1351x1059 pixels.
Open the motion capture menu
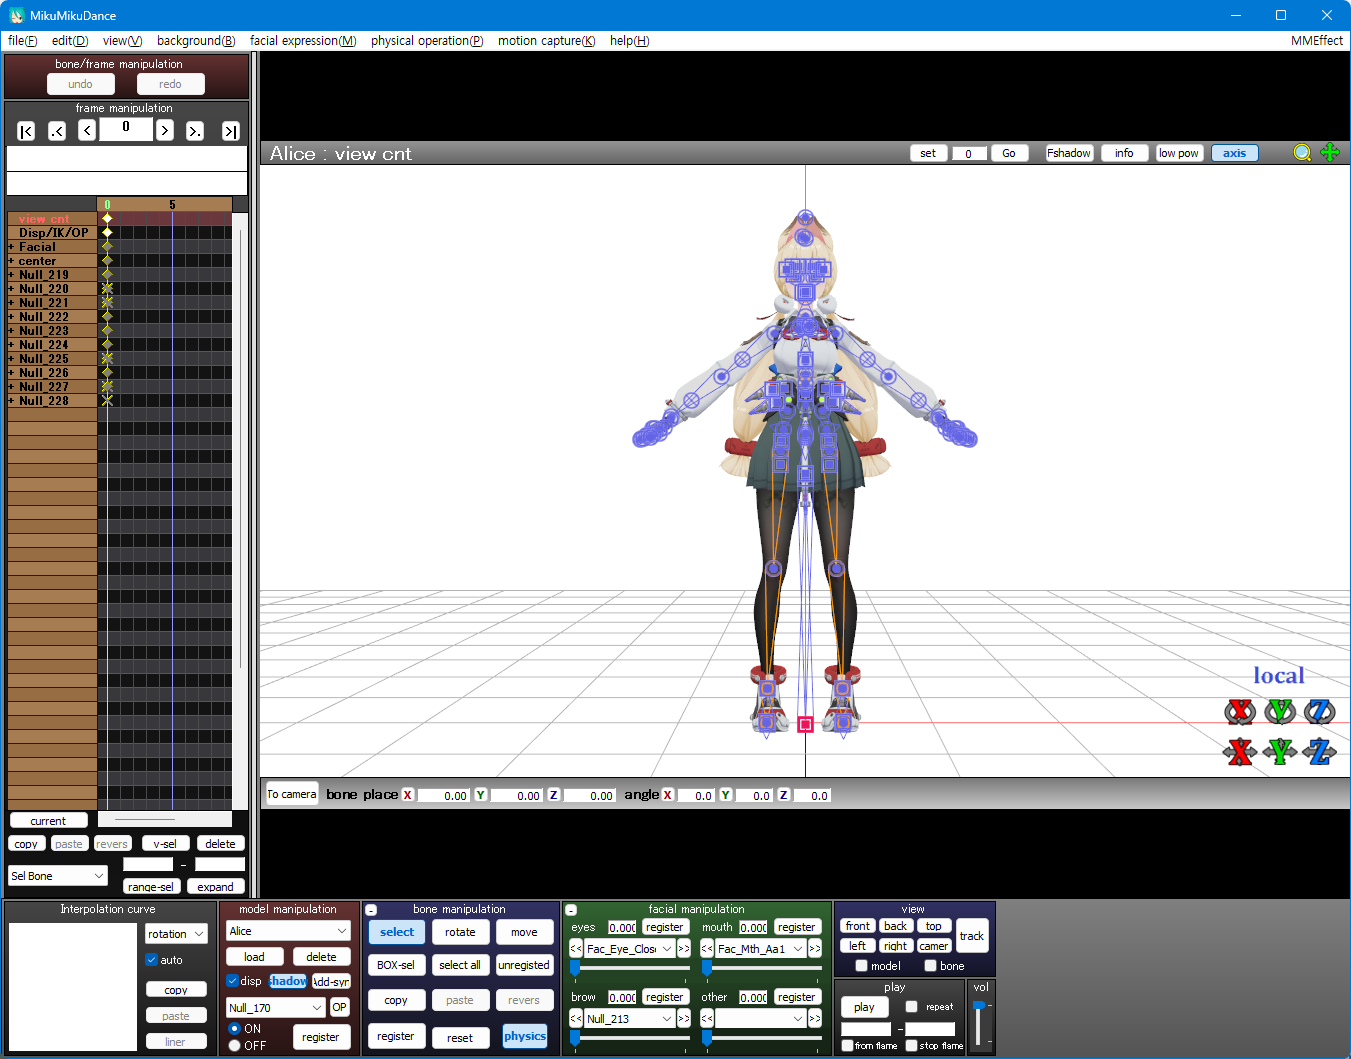click(x=547, y=41)
